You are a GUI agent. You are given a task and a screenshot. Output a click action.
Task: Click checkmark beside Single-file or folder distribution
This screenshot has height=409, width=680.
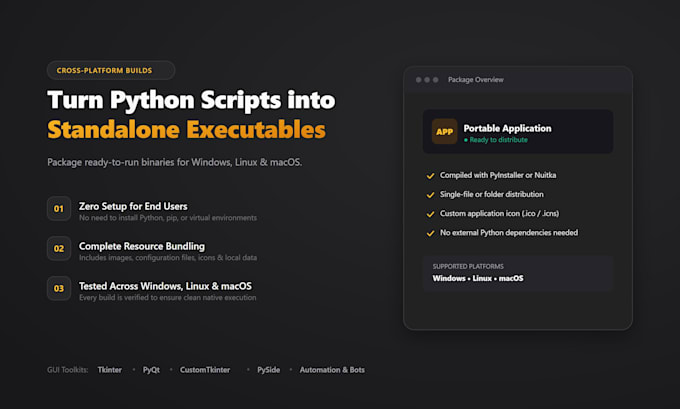[430, 195]
